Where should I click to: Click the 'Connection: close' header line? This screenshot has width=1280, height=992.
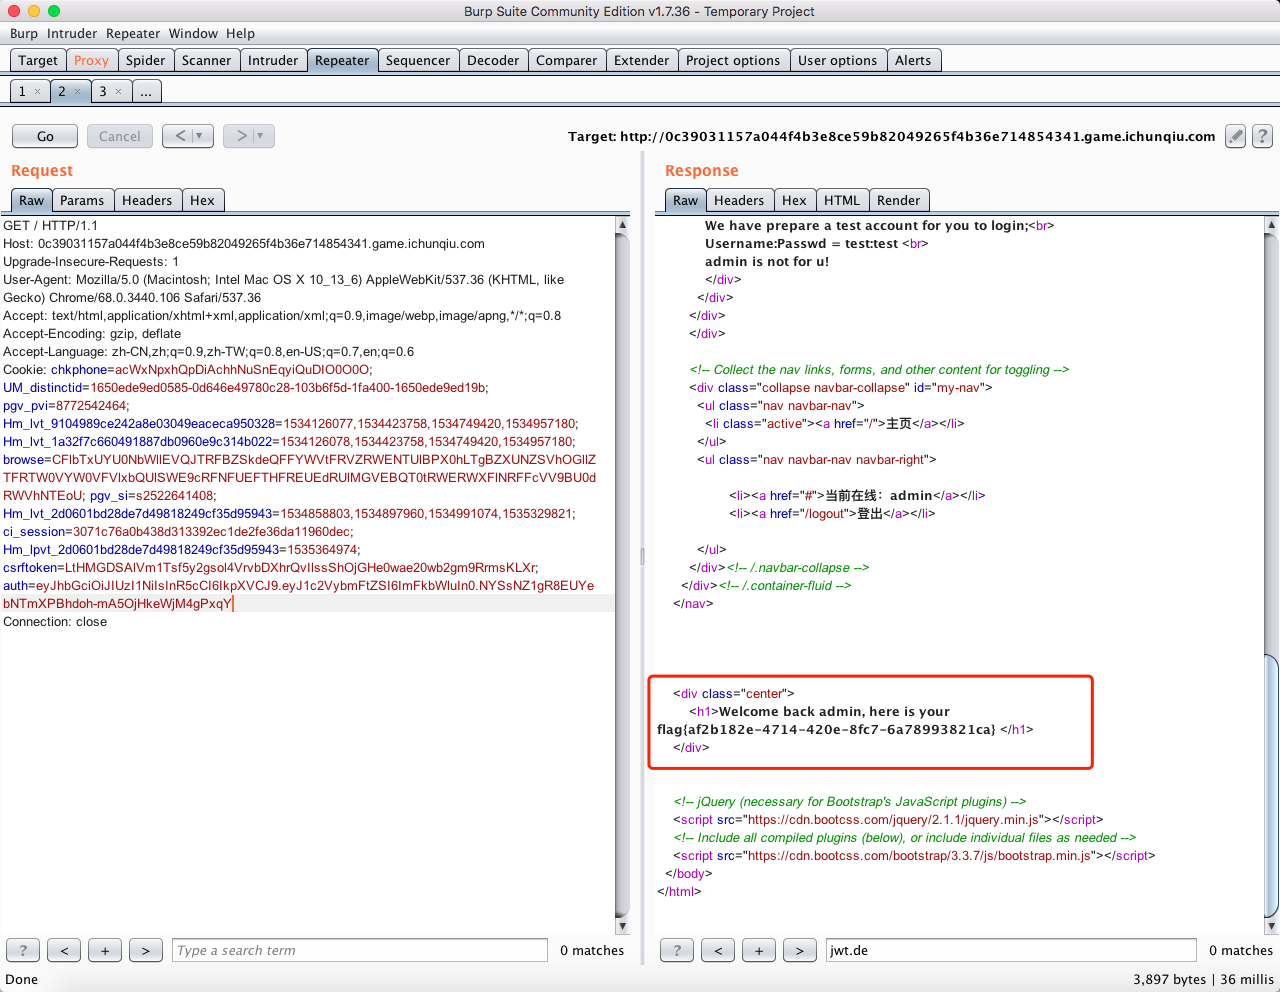pyautogui.click(x=55, y=622)
